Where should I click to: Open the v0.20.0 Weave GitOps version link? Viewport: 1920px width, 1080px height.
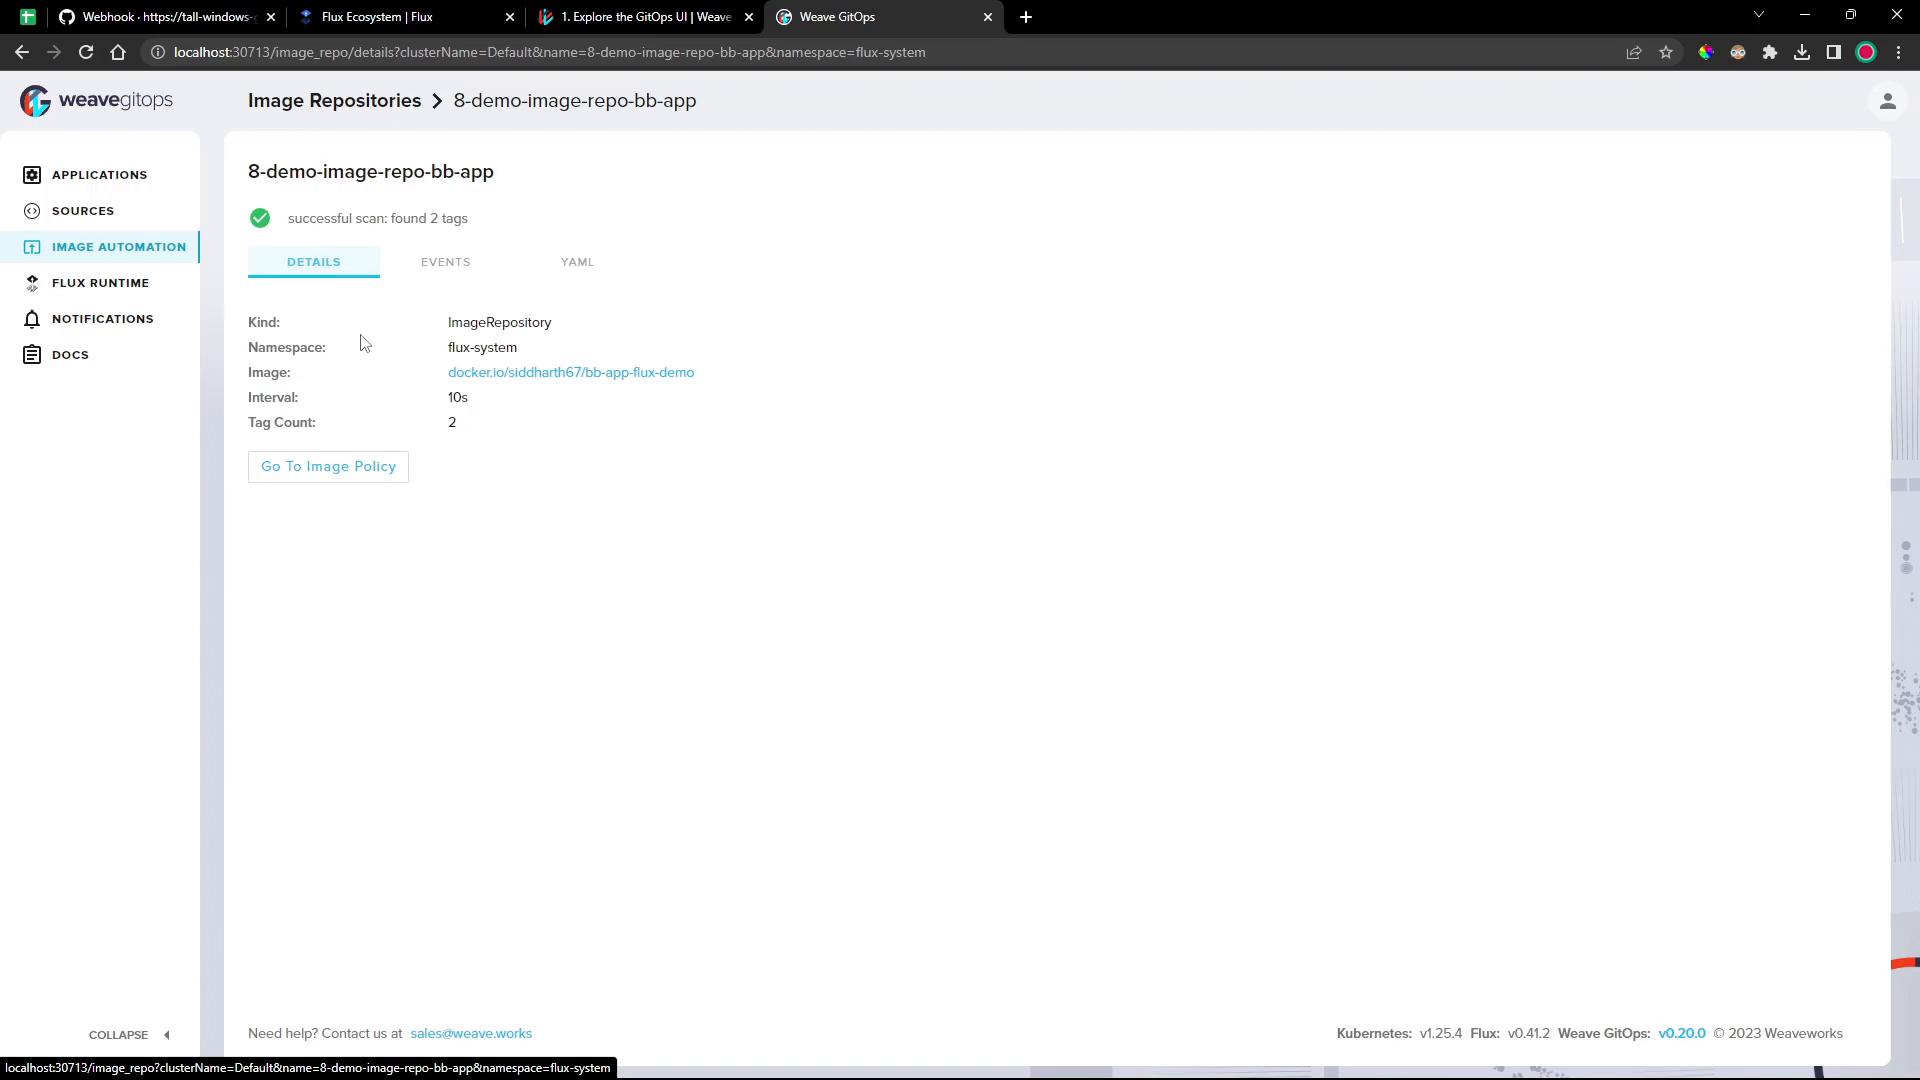click(x=1682, y=1034)
